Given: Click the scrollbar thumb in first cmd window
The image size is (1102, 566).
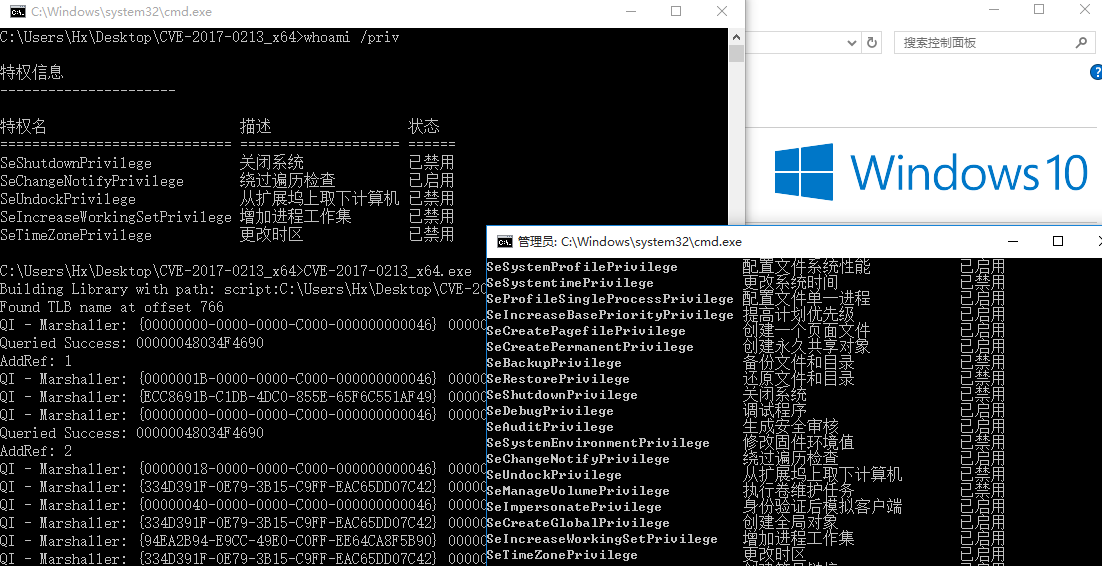Looking at the screenshot, I should [x=736, y=54].
